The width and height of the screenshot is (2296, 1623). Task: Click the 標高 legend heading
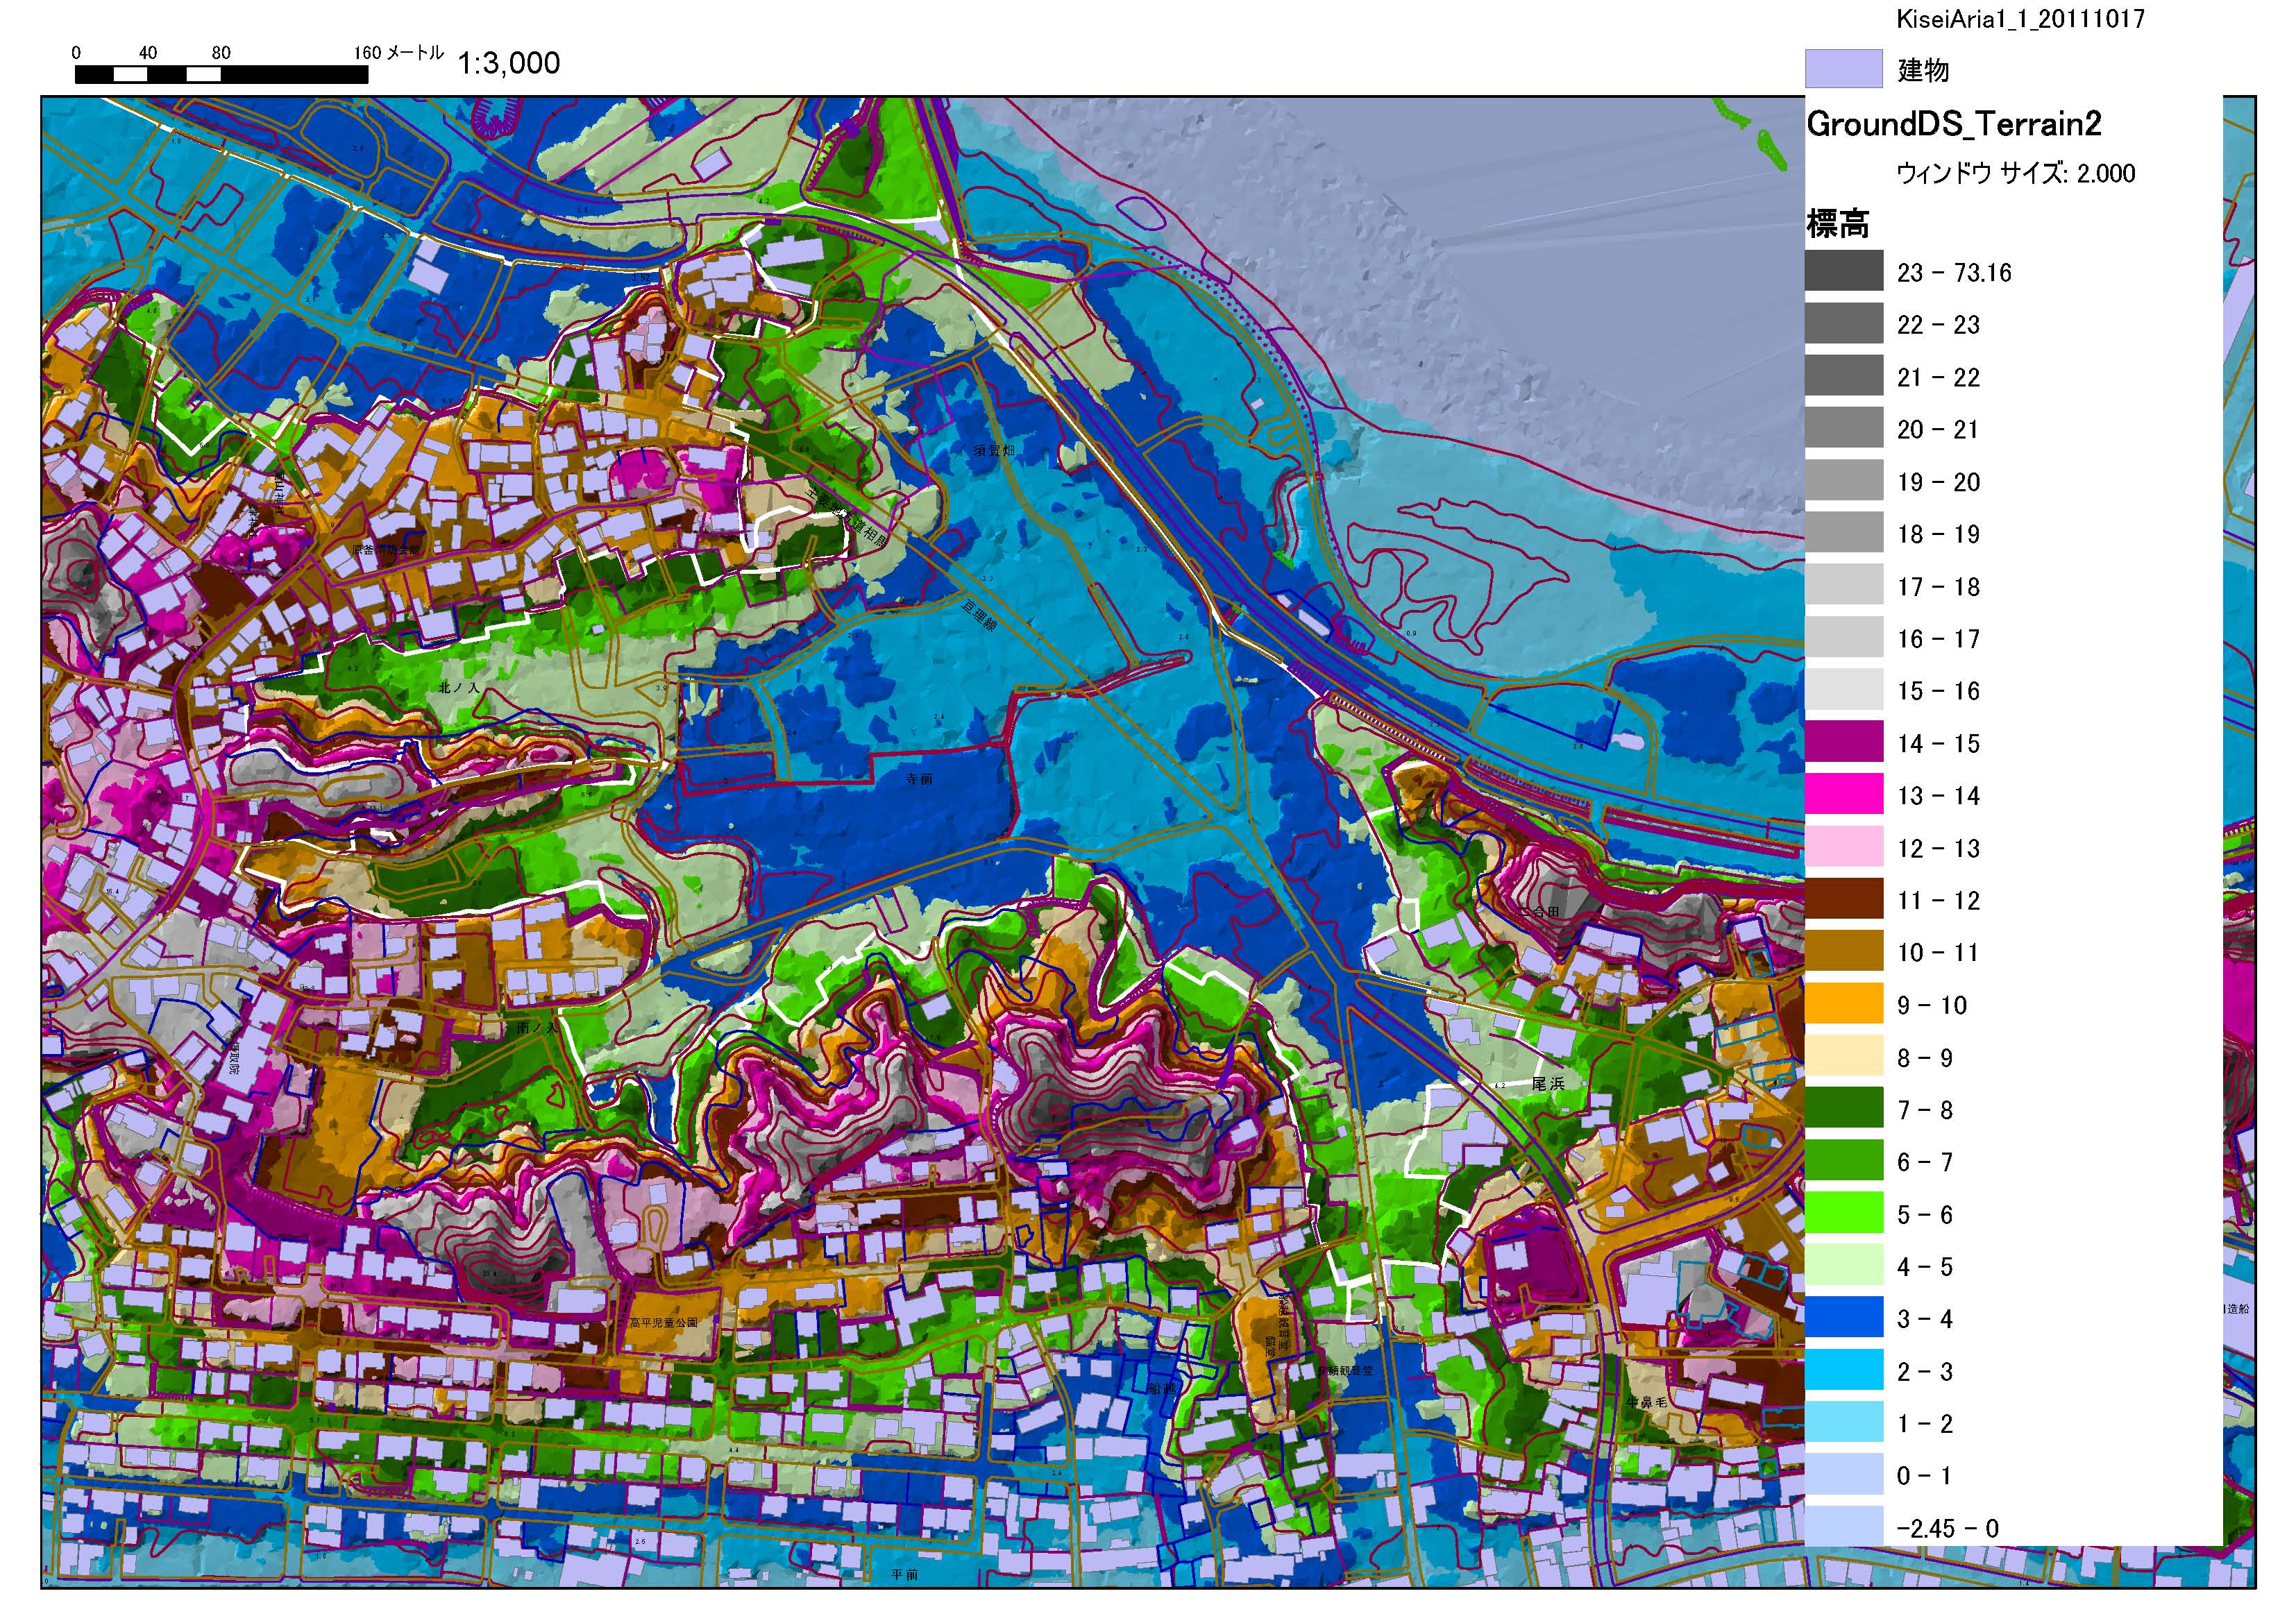pos(1837,224)
